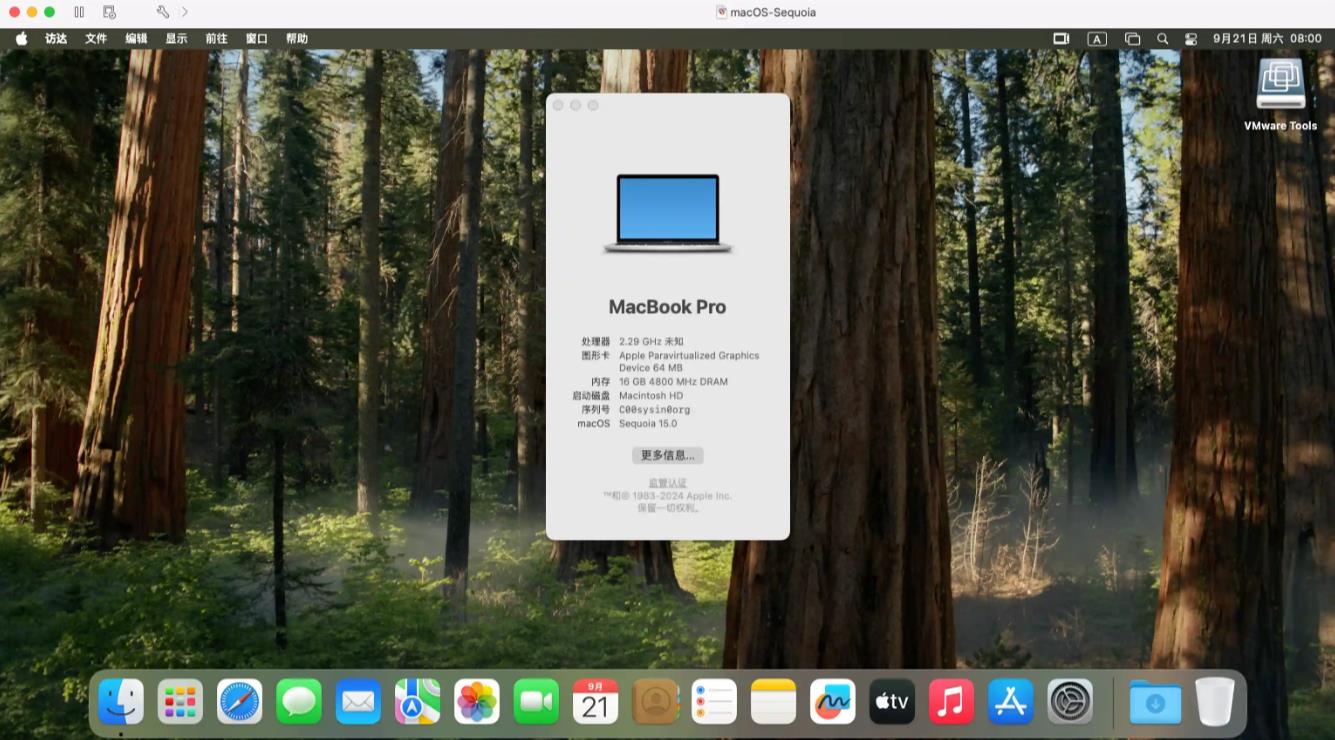The width and height of the screenshot is (1335, 740).
Task: Click 2.29 GHz 未知 processor text
Action: click(x=651, y=342)
